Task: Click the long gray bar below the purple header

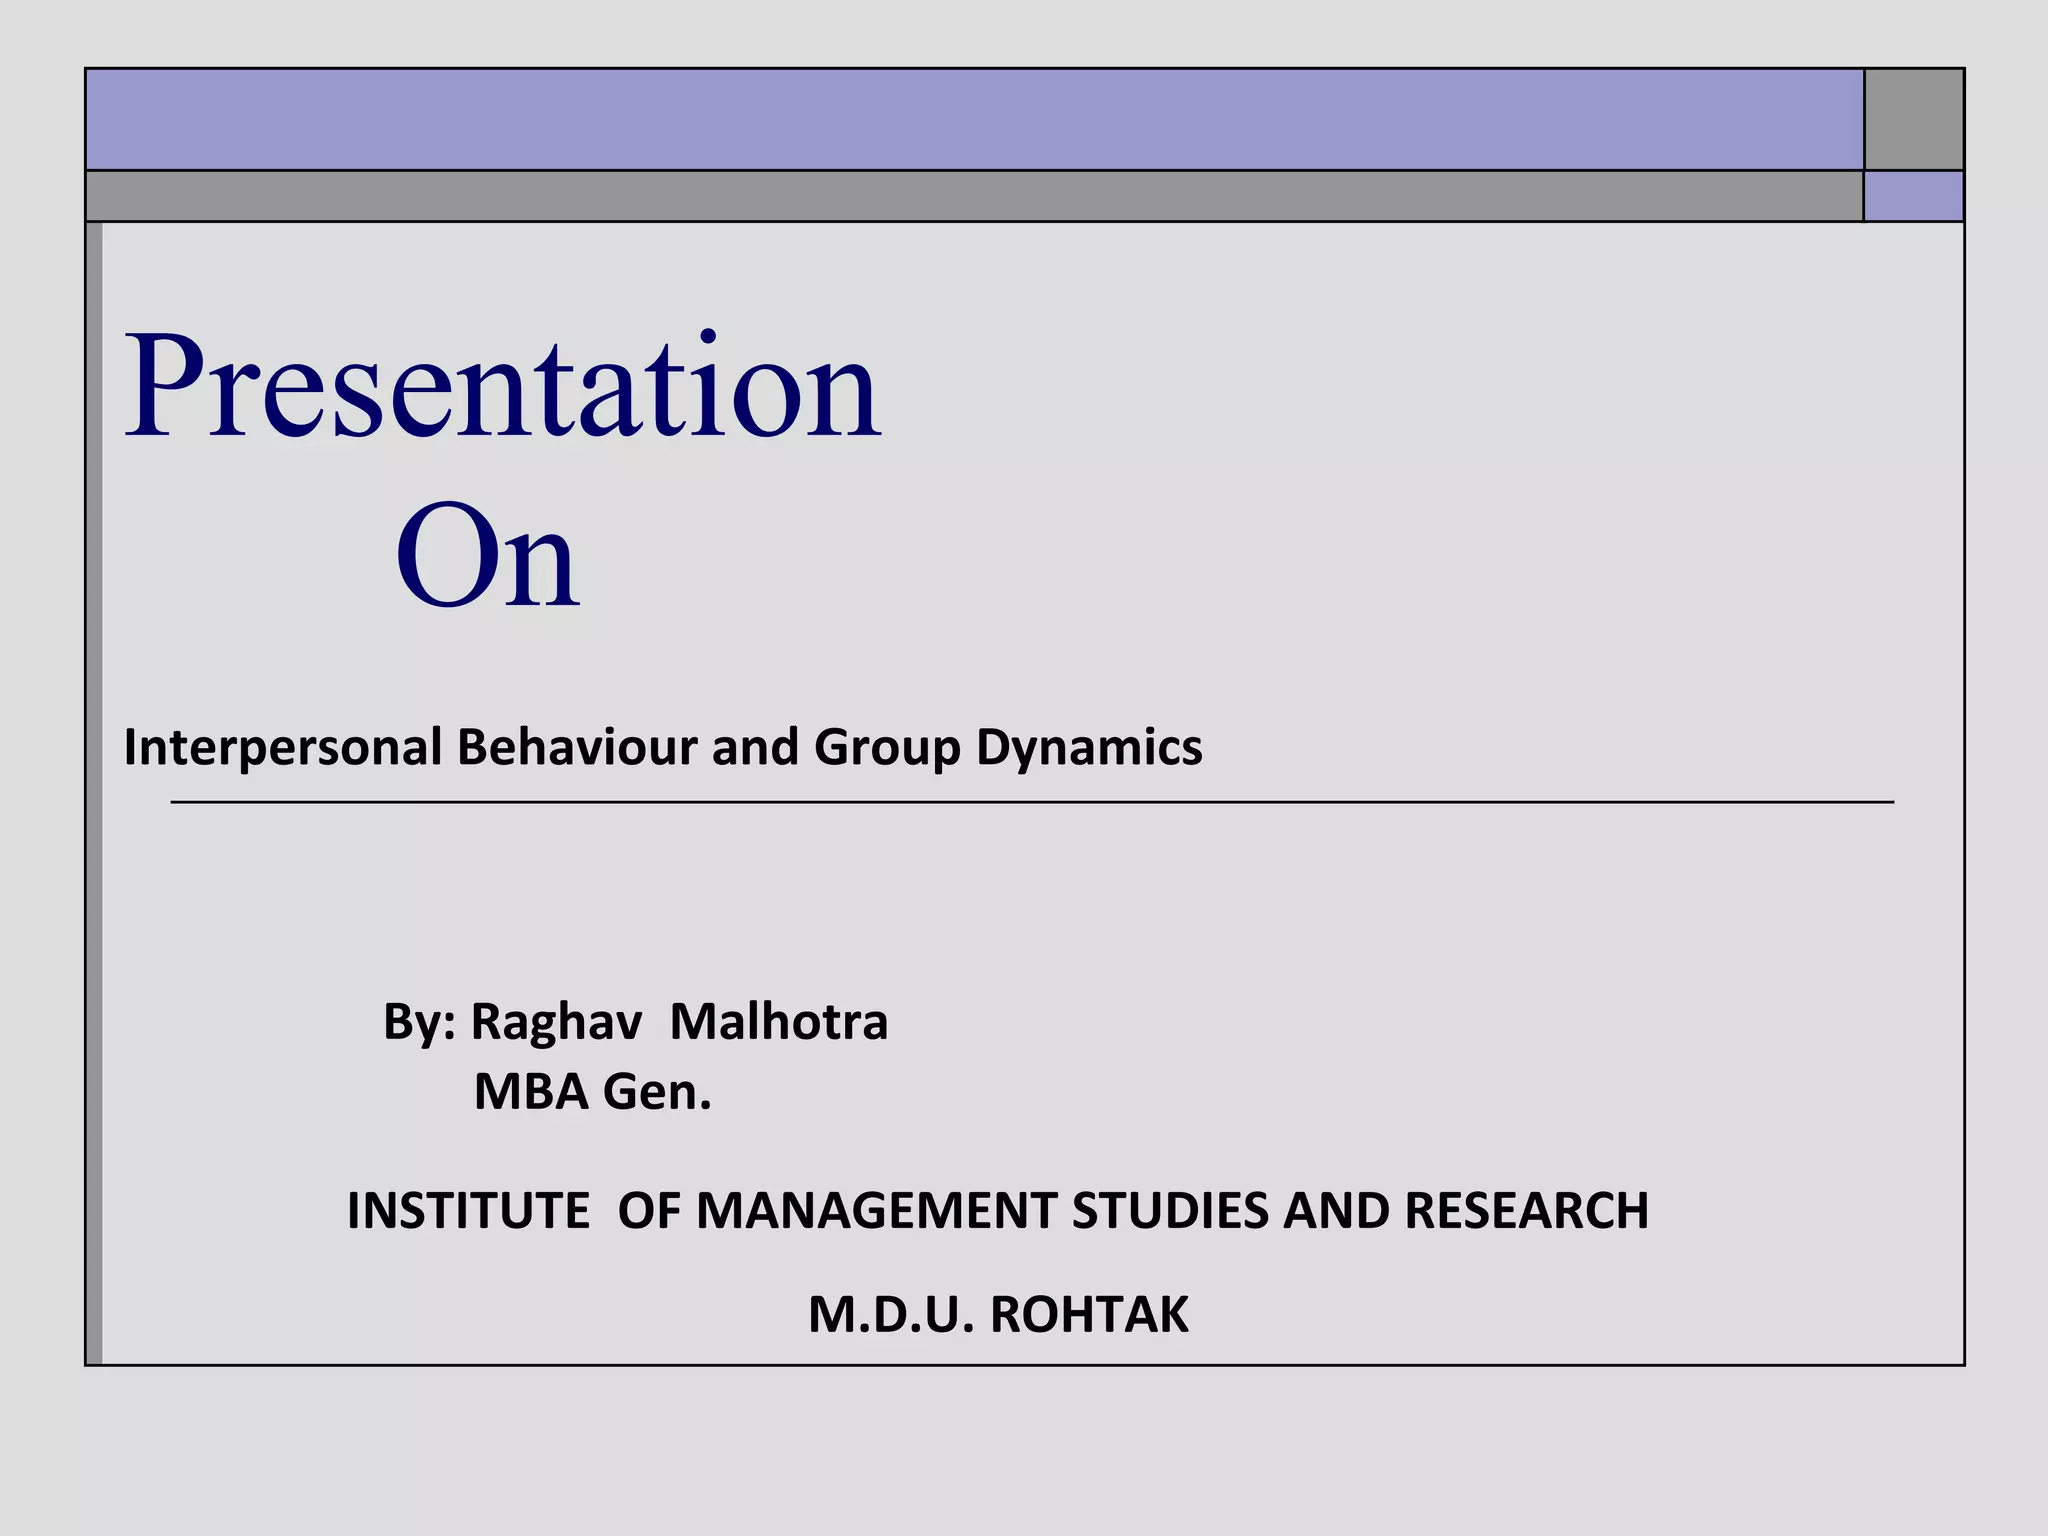Action: (974, 196)
